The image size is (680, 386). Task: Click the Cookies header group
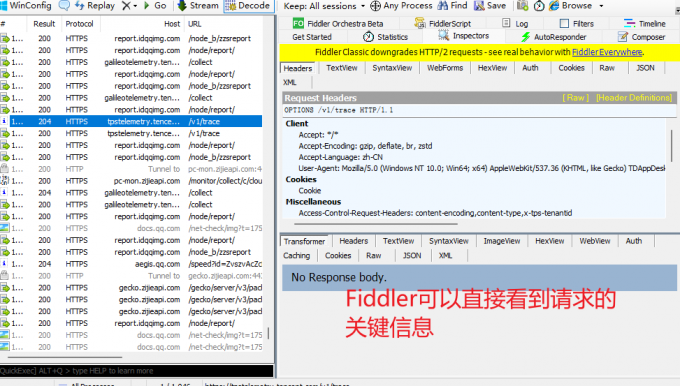[301, 179]
